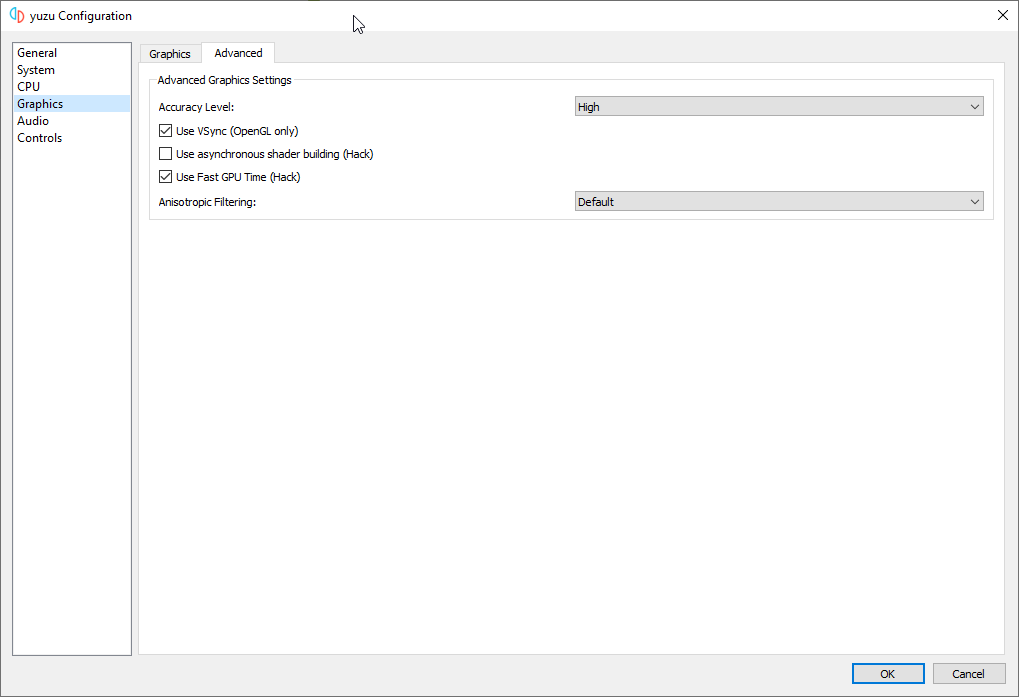
Task: Open the Anisotropic Filtering dropdown
Action: click(779, 202)
